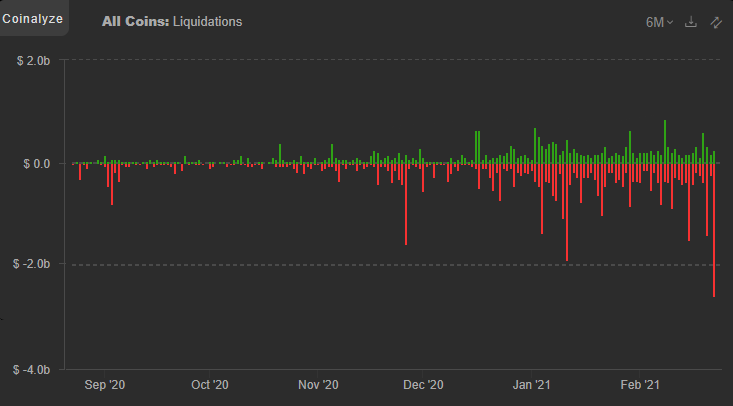Click the "Oct '20" x-axis label
Image resolution: width=733 pixels, height=406 pixels.
coord(210,385)
